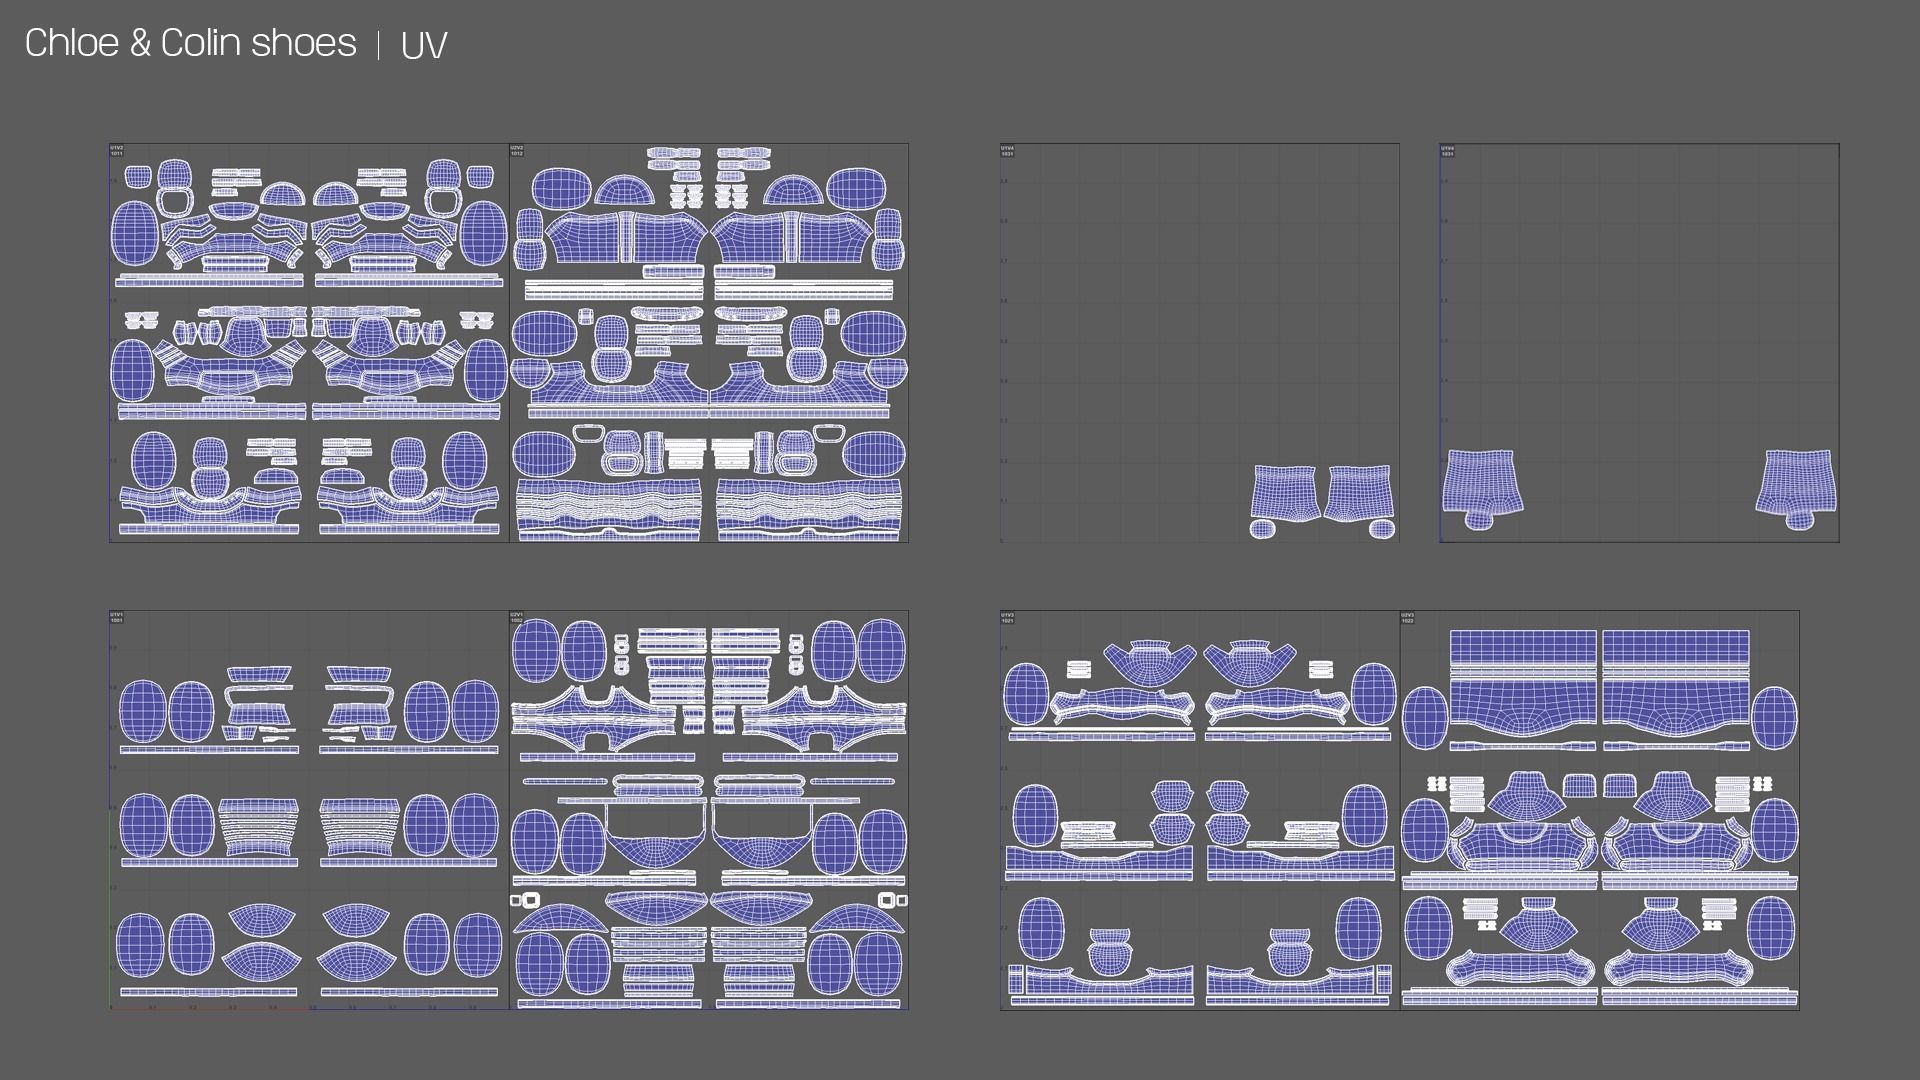The width and height of the screenshot is (1920, 1080).
Task: Select the U2V1 1002 tile label
Action: pyautogui.click(x=516, y=617)
